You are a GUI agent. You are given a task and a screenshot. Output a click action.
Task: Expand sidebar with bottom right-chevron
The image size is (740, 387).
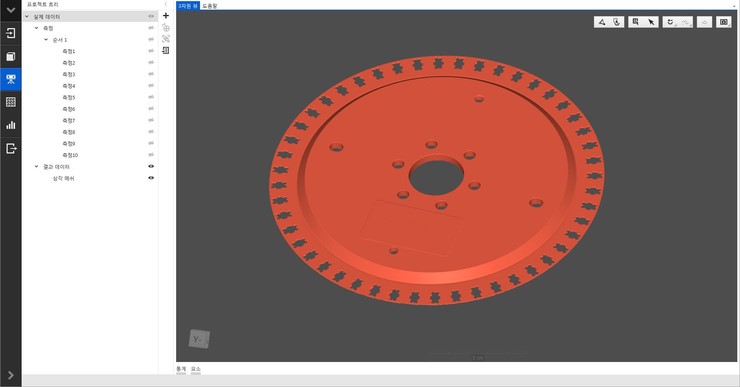tap(10, 376)
